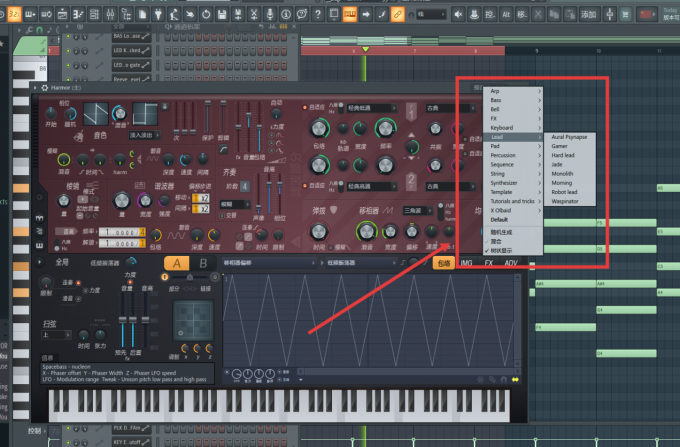Click the green playhead marker on timeline
Image resolution: width=680 pixels, height=447 pixels.
pos(365,49)
